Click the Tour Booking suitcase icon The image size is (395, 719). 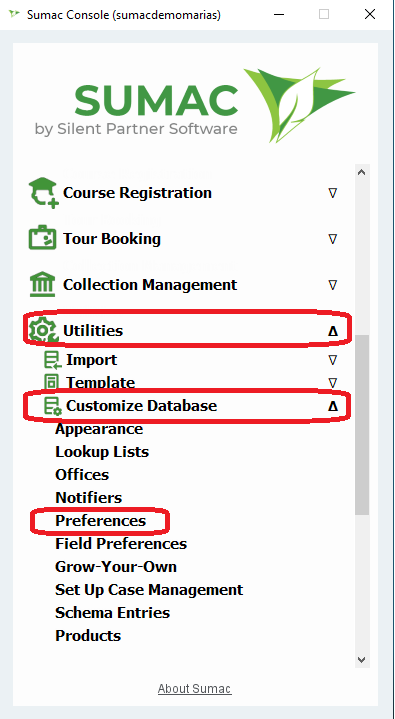coord(43,239)
